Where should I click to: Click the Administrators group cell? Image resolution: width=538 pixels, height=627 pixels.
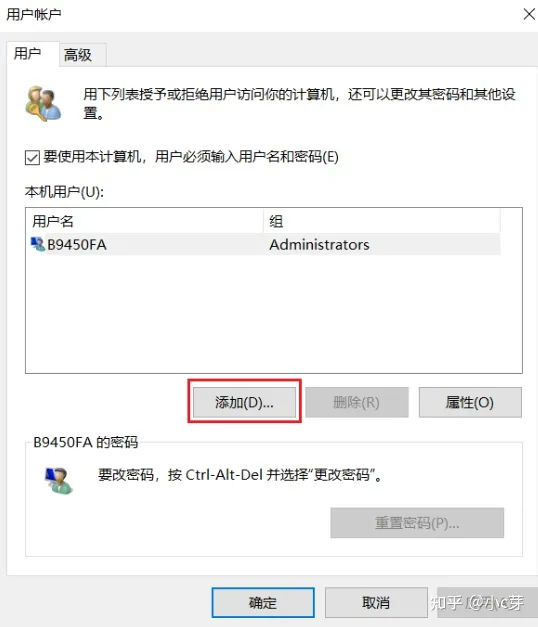319,245
